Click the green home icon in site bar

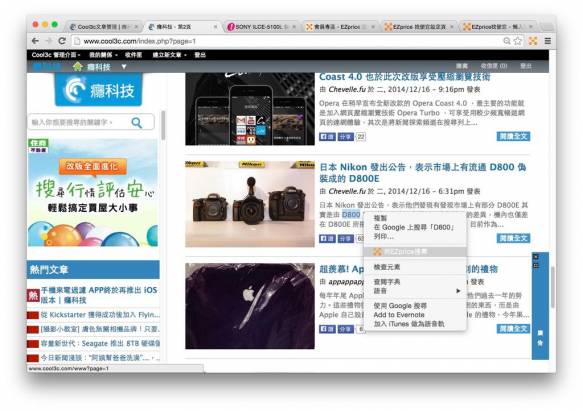point(77,67)
